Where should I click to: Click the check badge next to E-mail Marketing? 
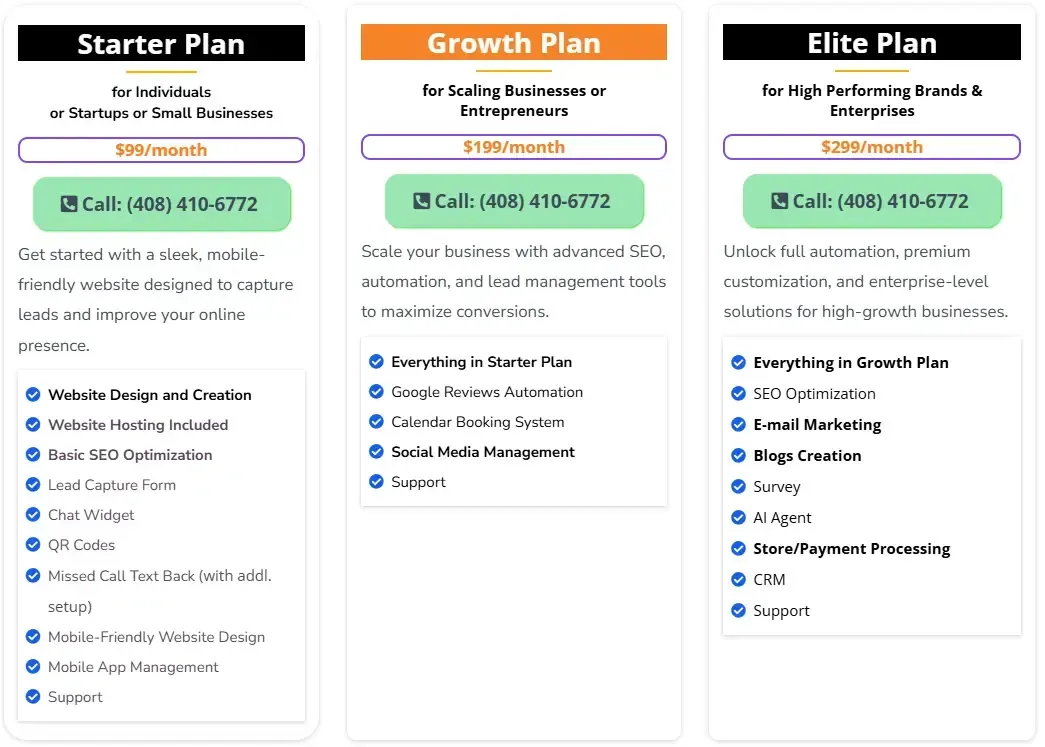tap(738, 424)
